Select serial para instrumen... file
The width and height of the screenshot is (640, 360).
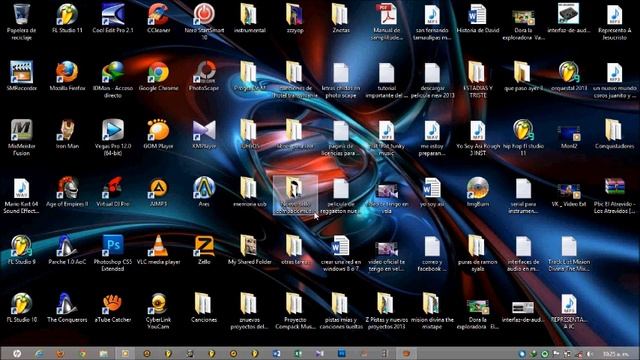pyautogui.click(x=523, y=196)
